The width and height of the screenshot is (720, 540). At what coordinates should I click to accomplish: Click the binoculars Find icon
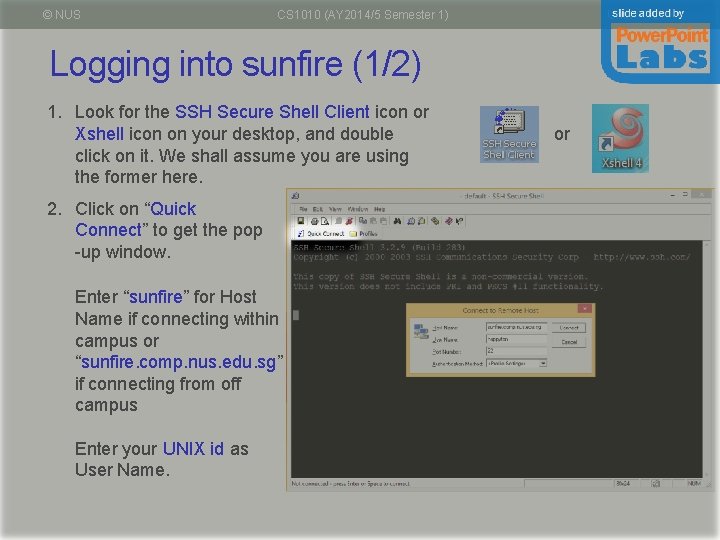coord(397,221)
